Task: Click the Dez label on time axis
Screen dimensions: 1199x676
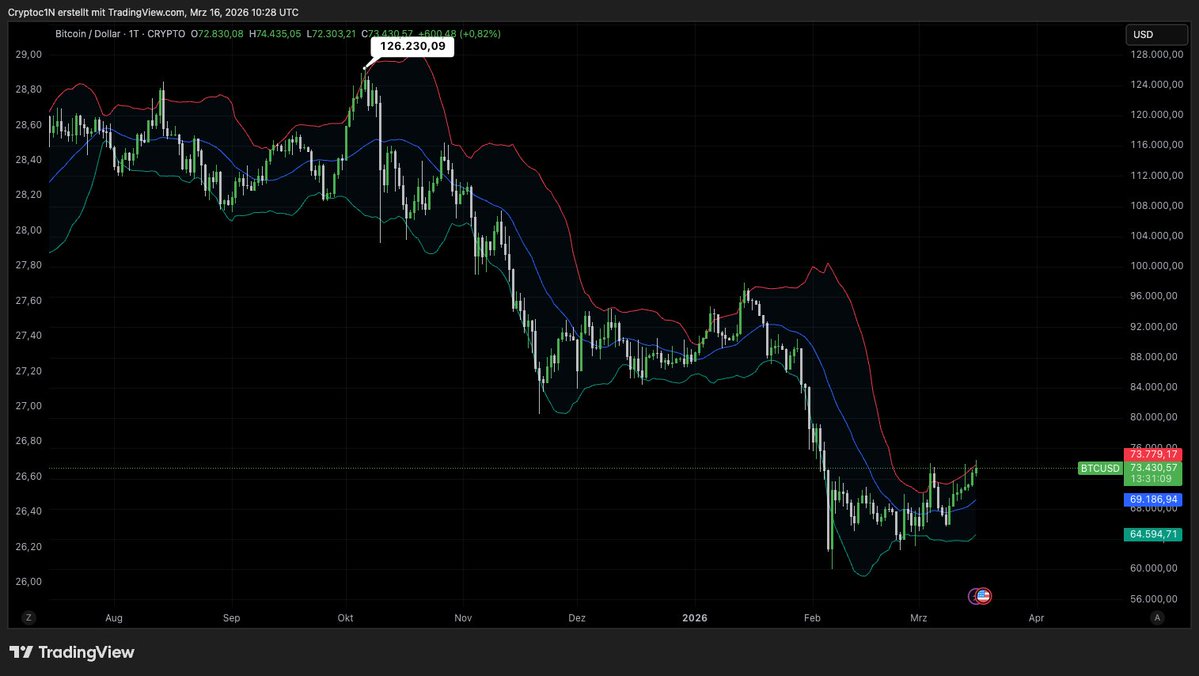Action: (577, 618)
